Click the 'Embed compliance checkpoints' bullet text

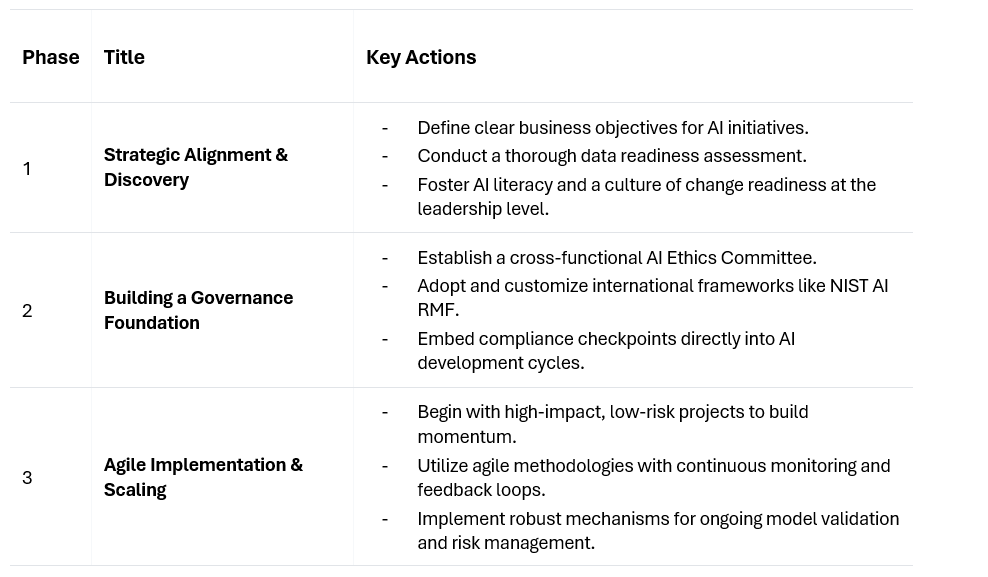click(x=605, y=339)
